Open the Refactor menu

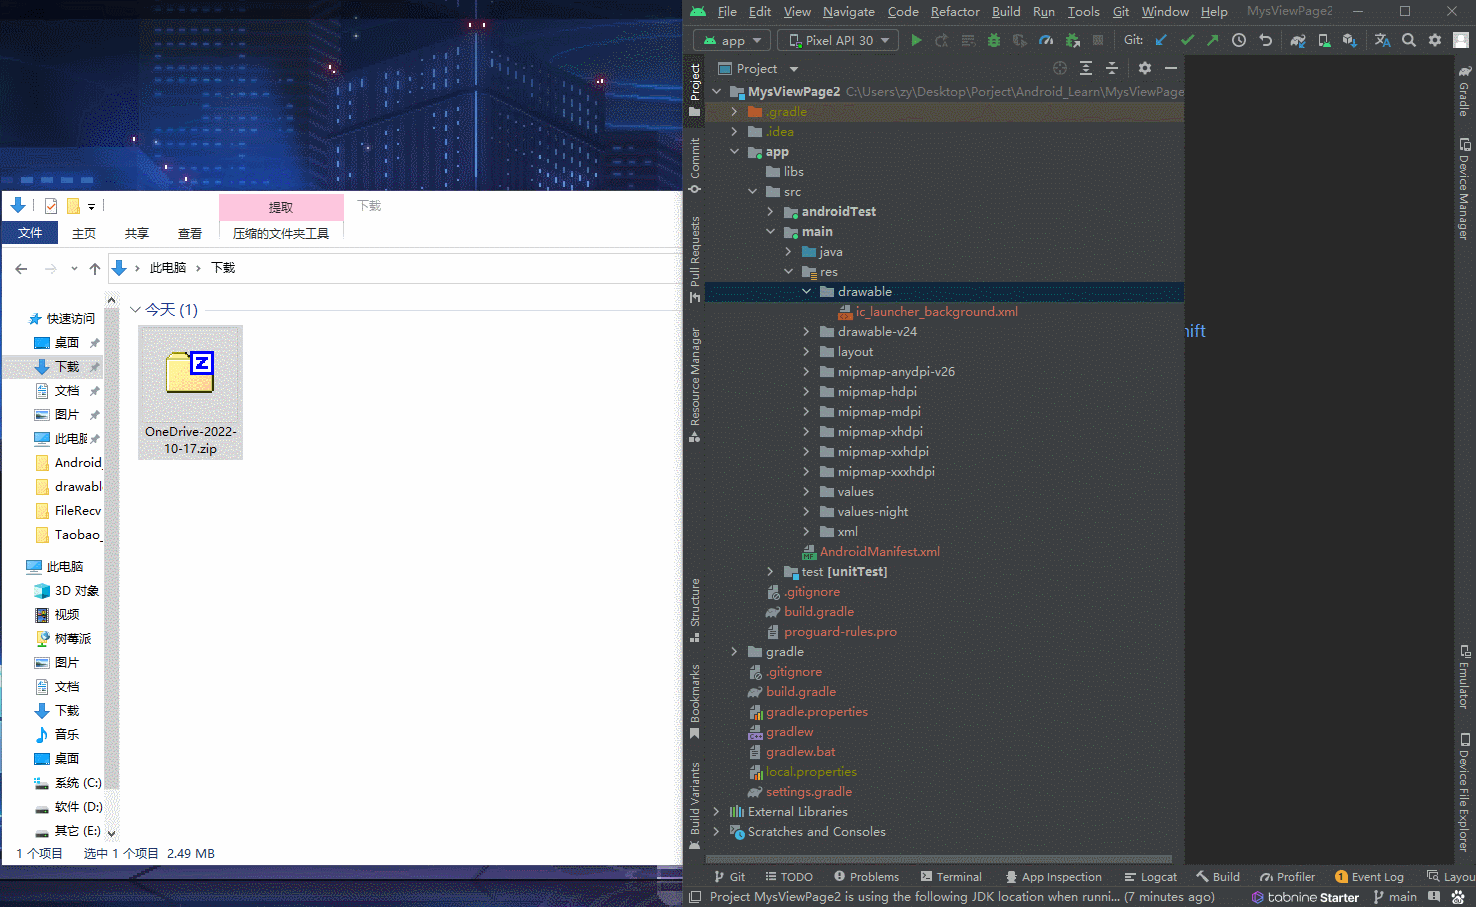pyautogui.click(x=954, y=12)
